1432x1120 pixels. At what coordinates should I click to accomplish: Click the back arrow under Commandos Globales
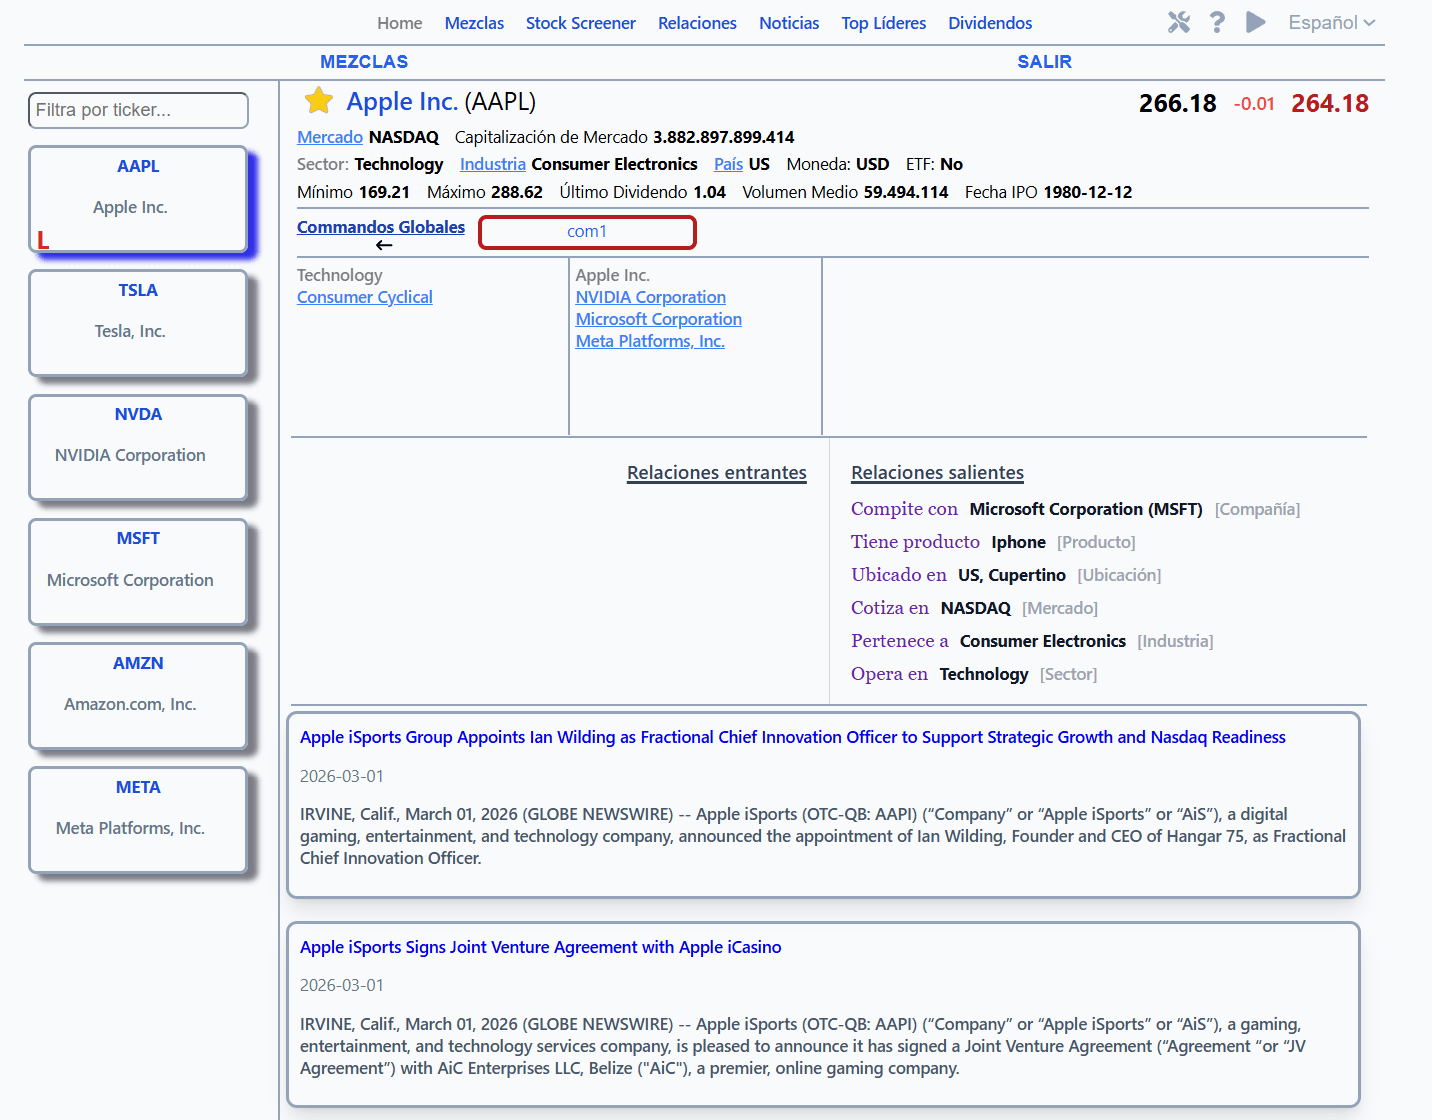[x=384, y=245]
